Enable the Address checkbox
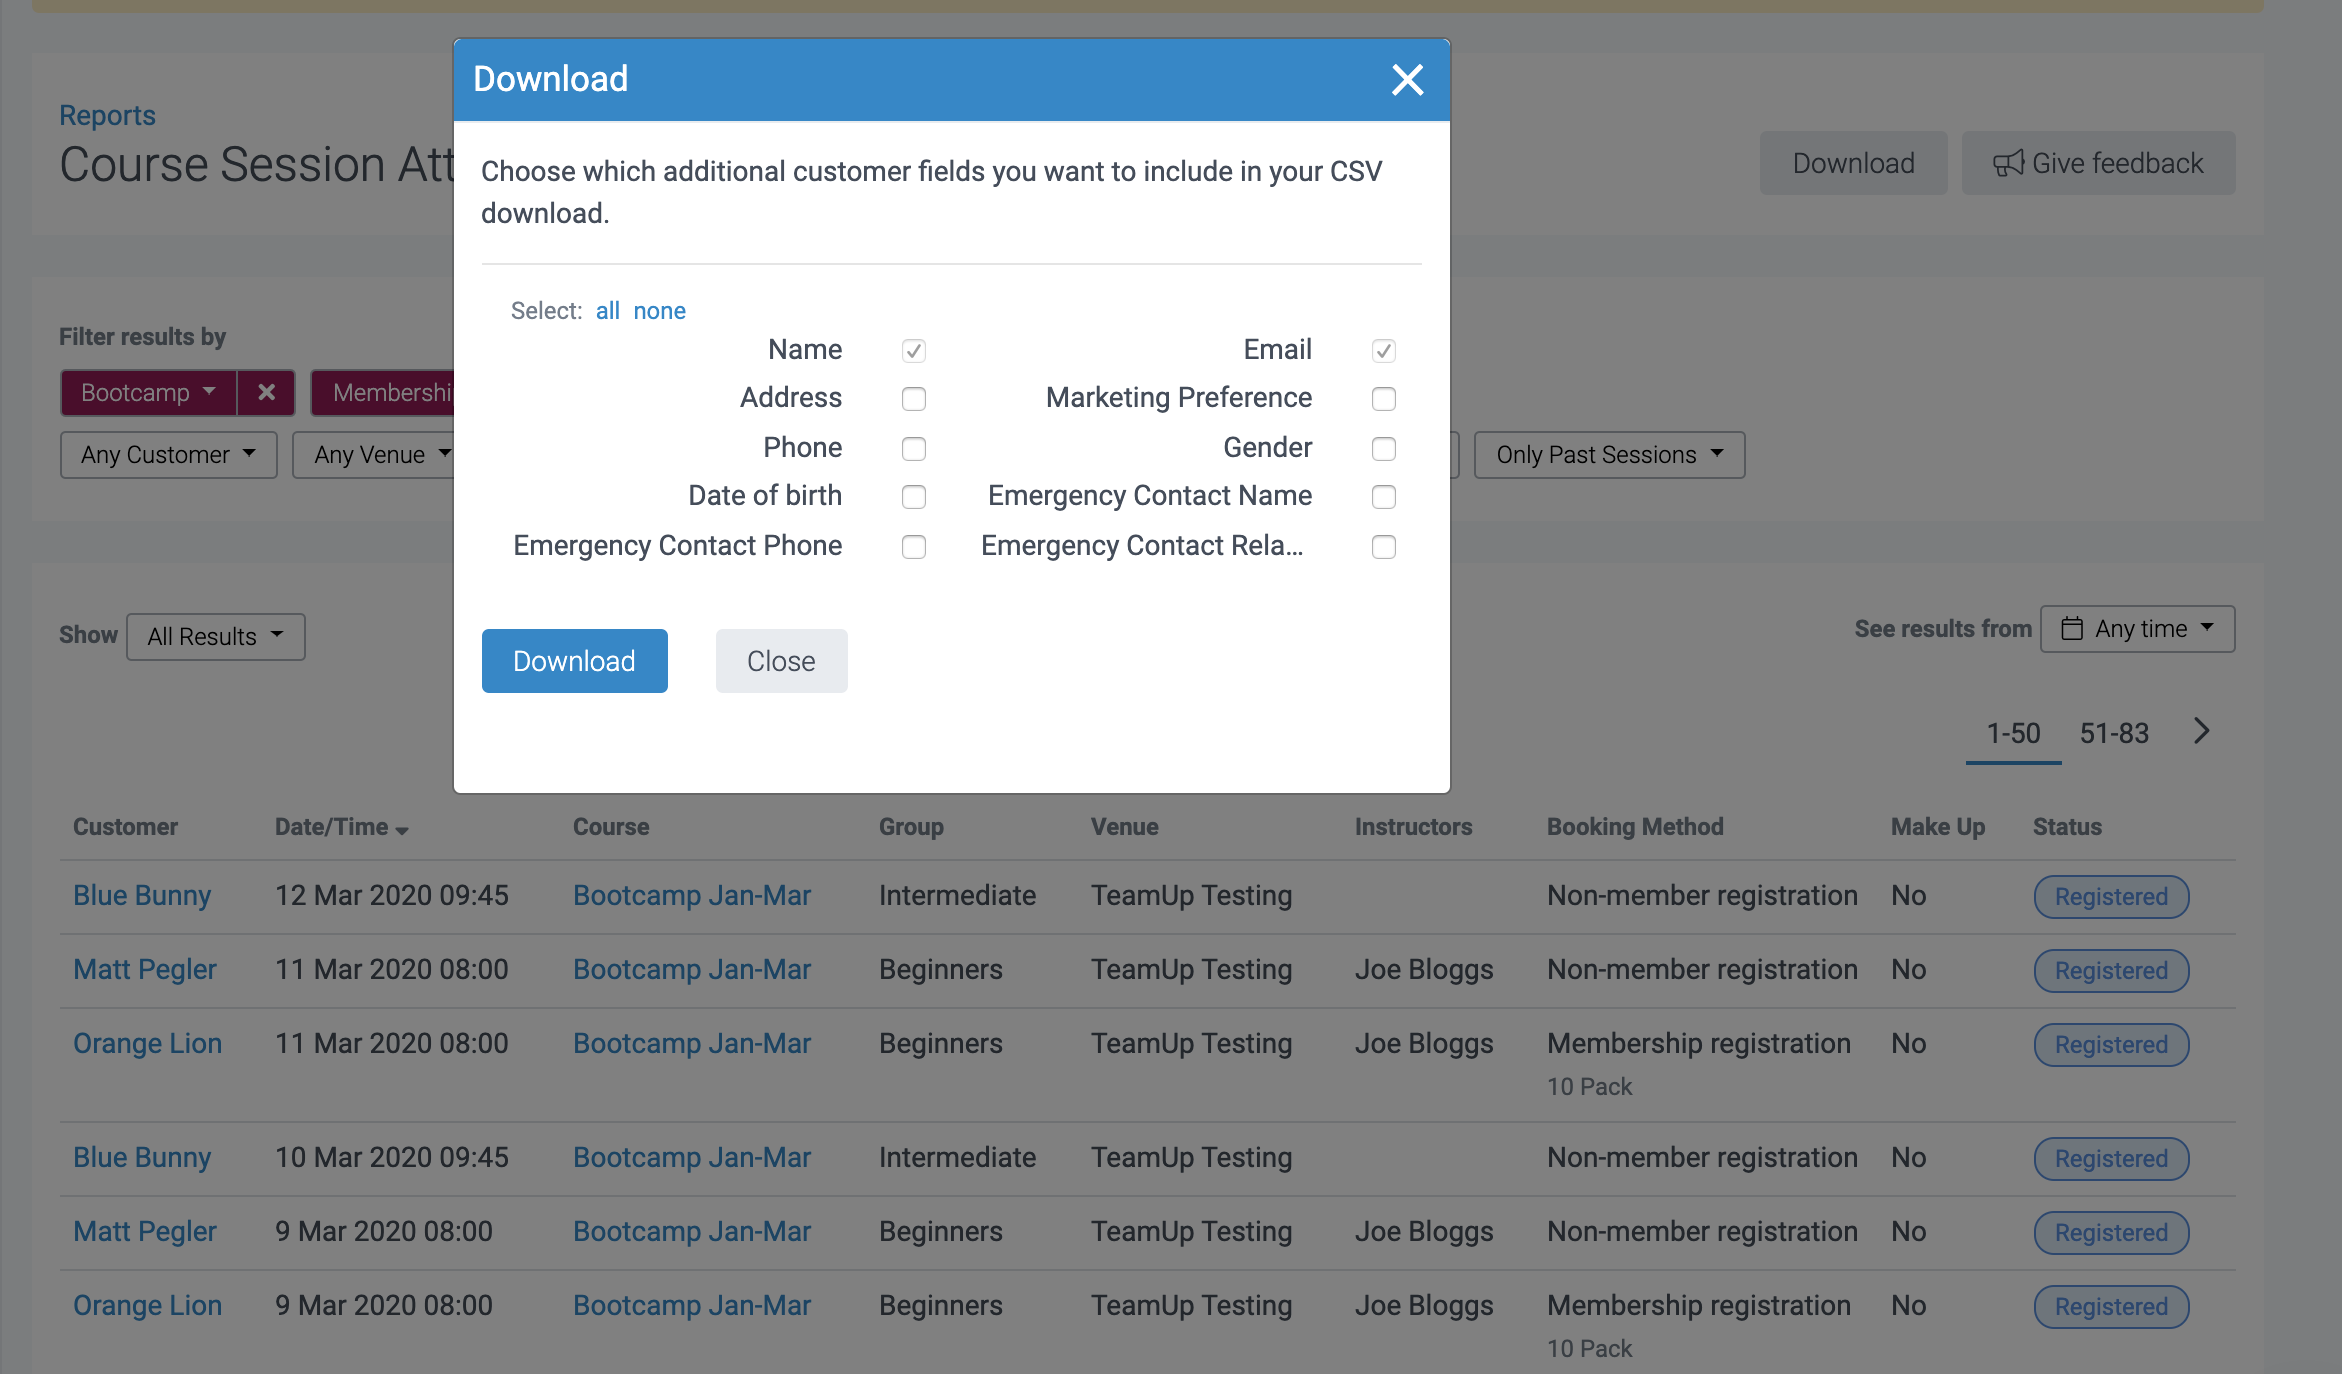 (x=913, y=399)
